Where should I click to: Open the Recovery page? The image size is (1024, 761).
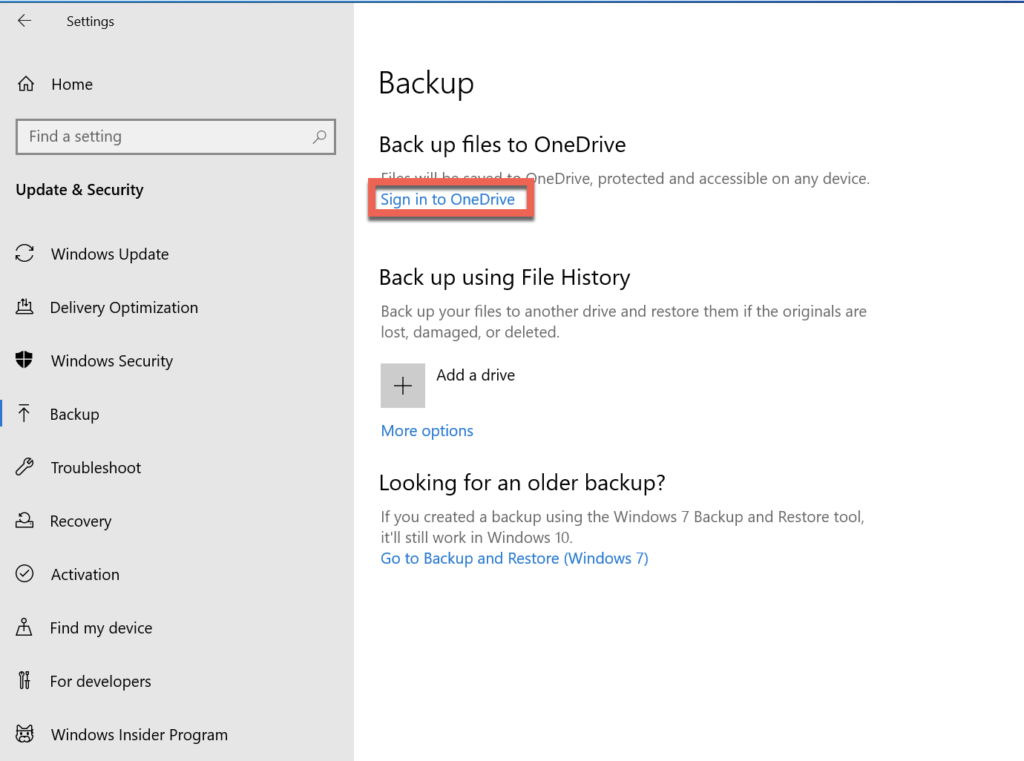coord(81,521)
